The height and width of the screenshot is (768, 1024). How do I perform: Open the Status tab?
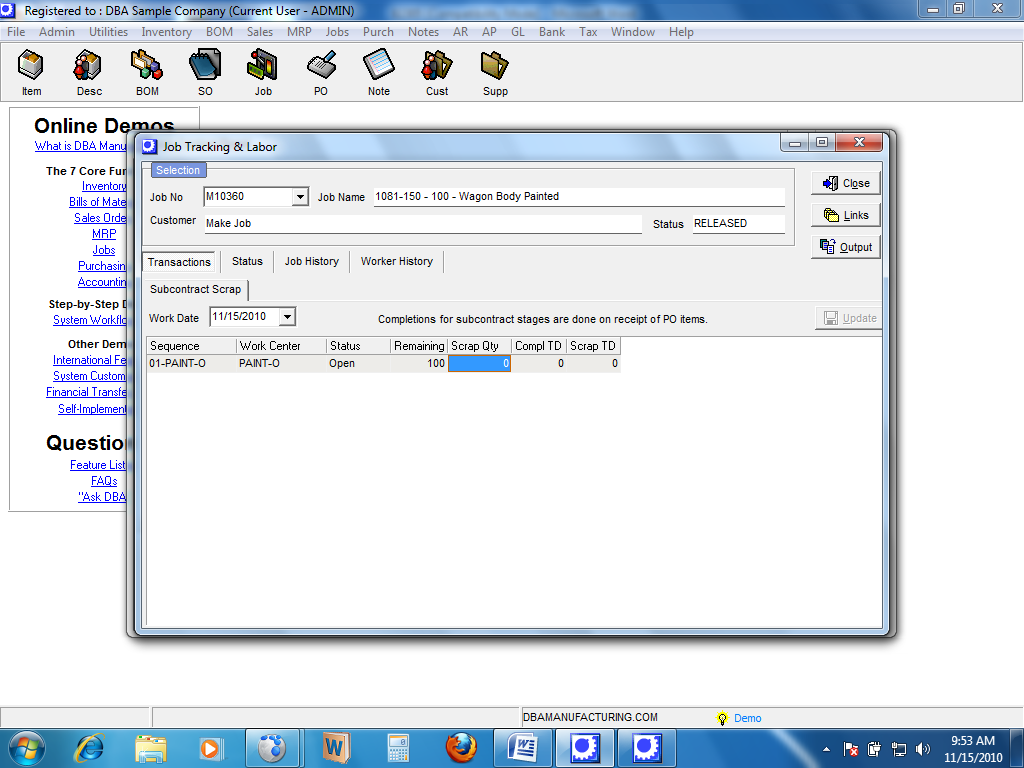[247, 262]
